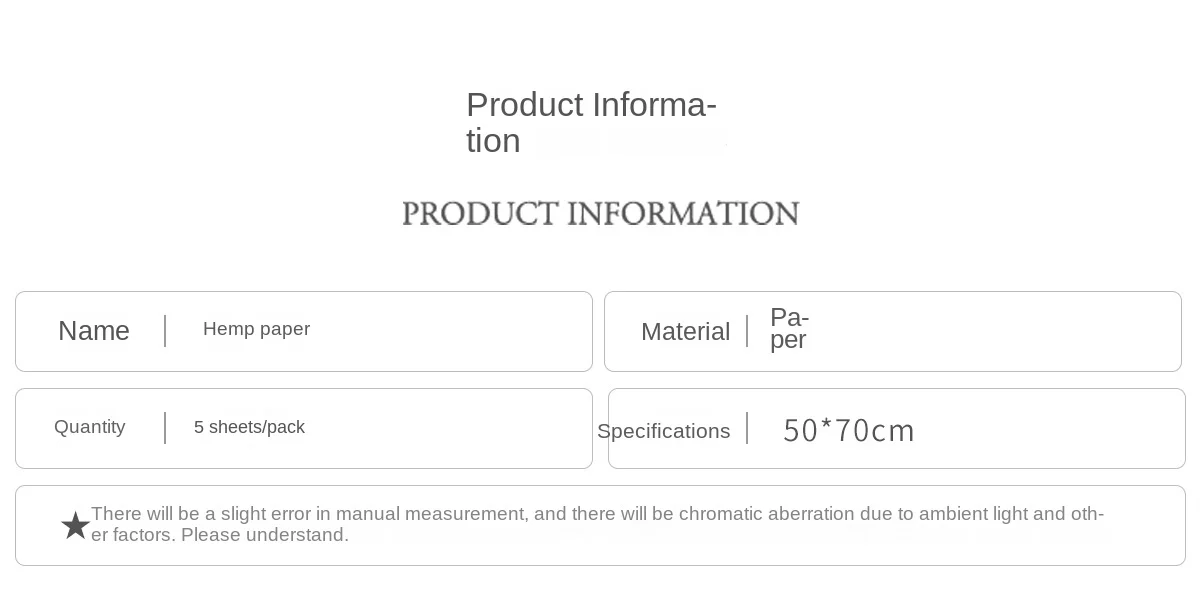Select the Material label

click(x=685, y=332)
